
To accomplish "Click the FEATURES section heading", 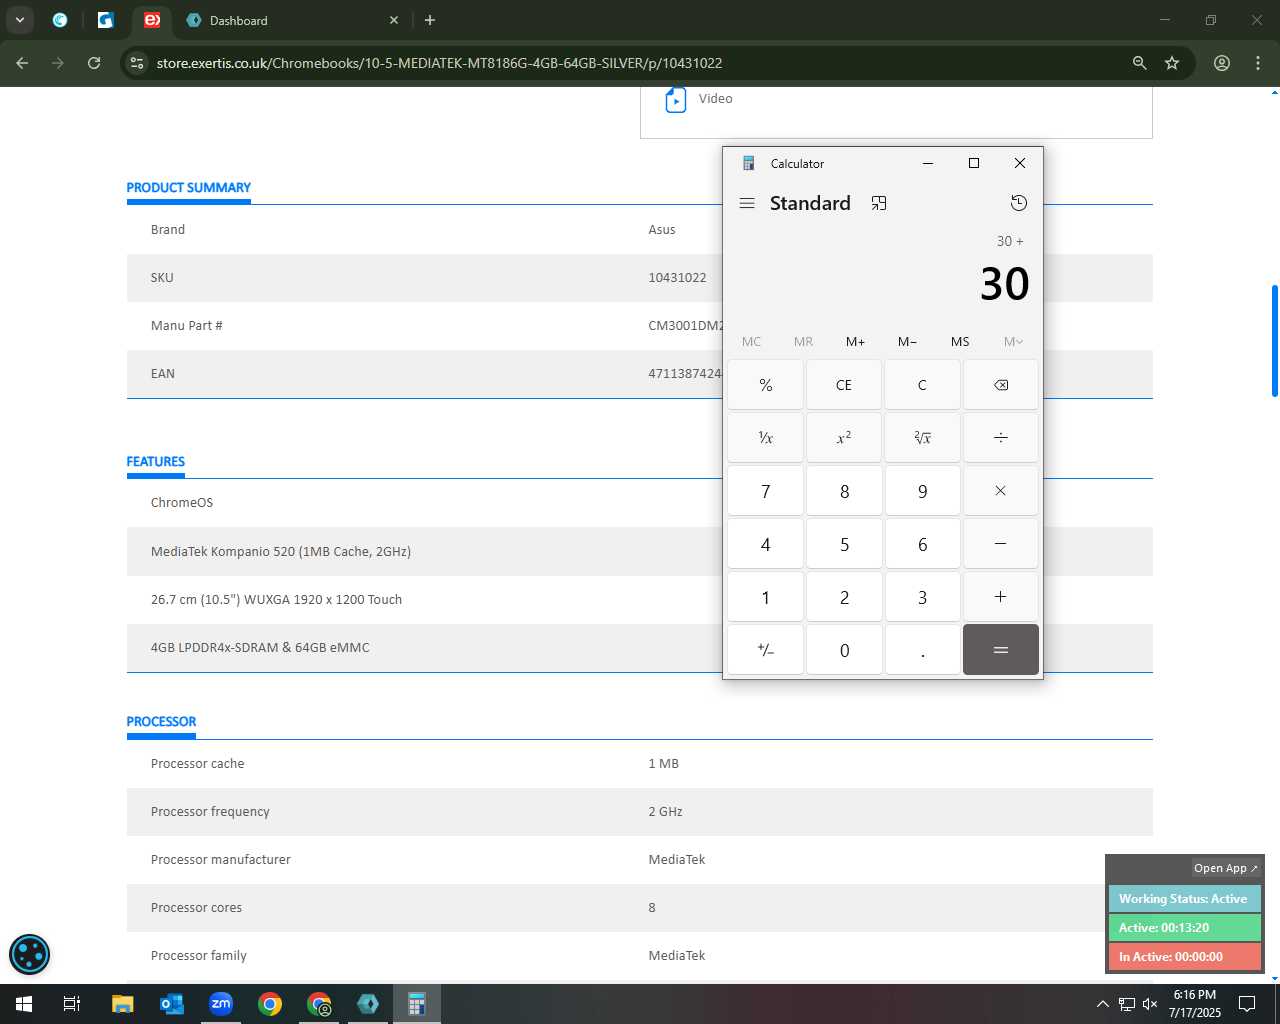I will [155, 462].
